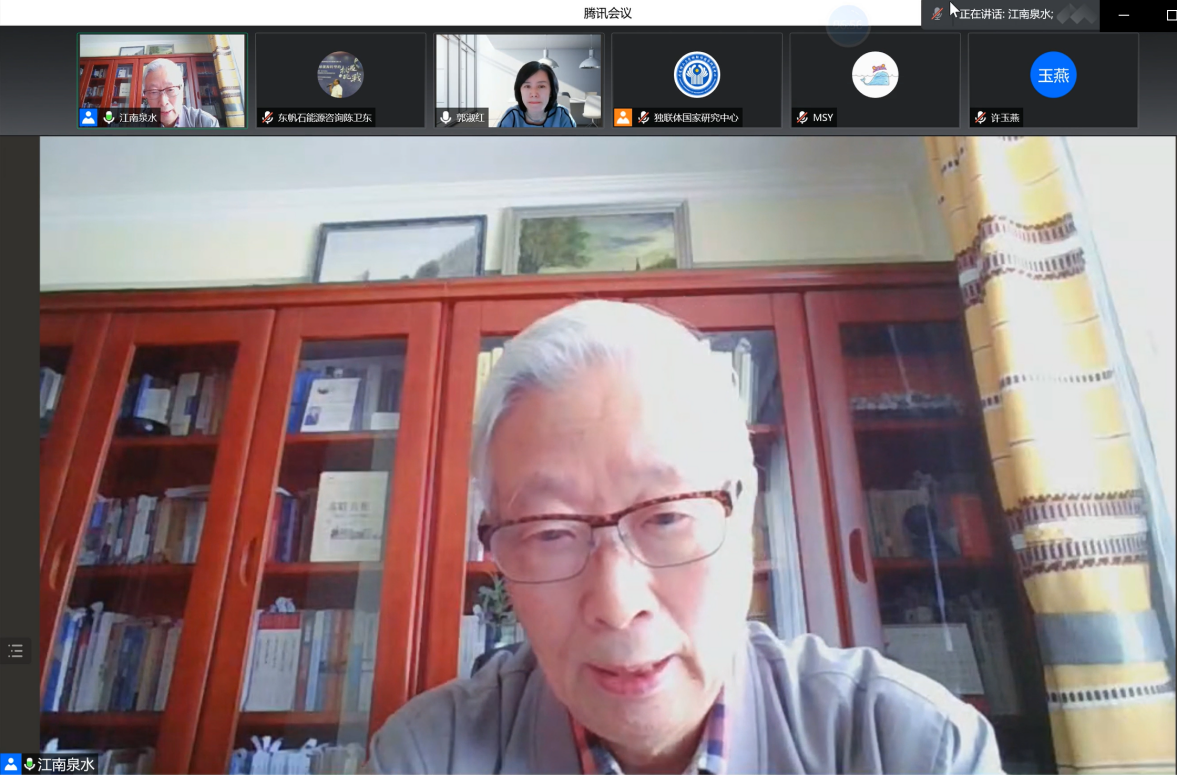Click the blue host icon on 江南泉水 thumbnail
The width and height of the screenshot is (1177, 775).
point(89,118)
